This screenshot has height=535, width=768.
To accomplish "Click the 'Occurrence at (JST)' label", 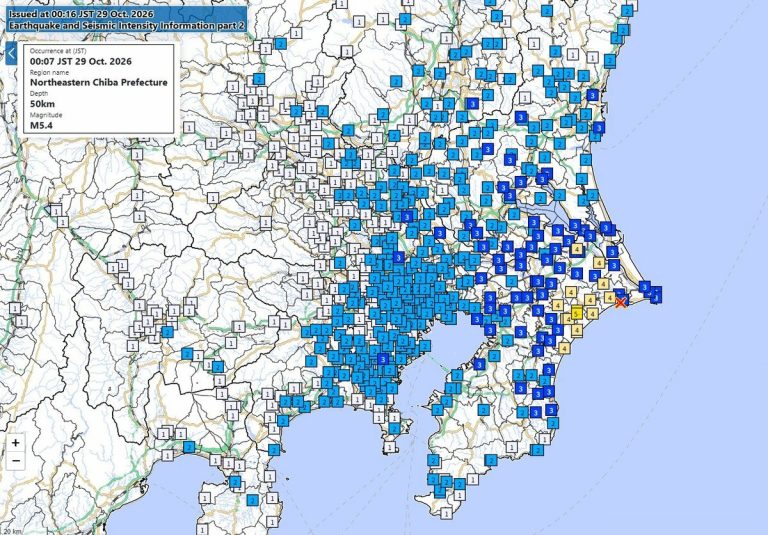I will click(x=58, y=51).
